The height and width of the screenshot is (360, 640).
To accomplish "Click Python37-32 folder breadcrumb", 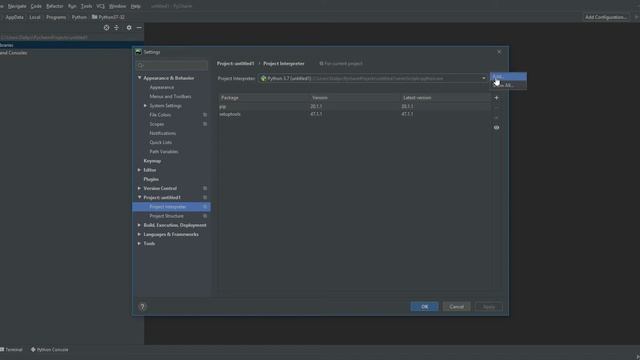I will 109,17.
